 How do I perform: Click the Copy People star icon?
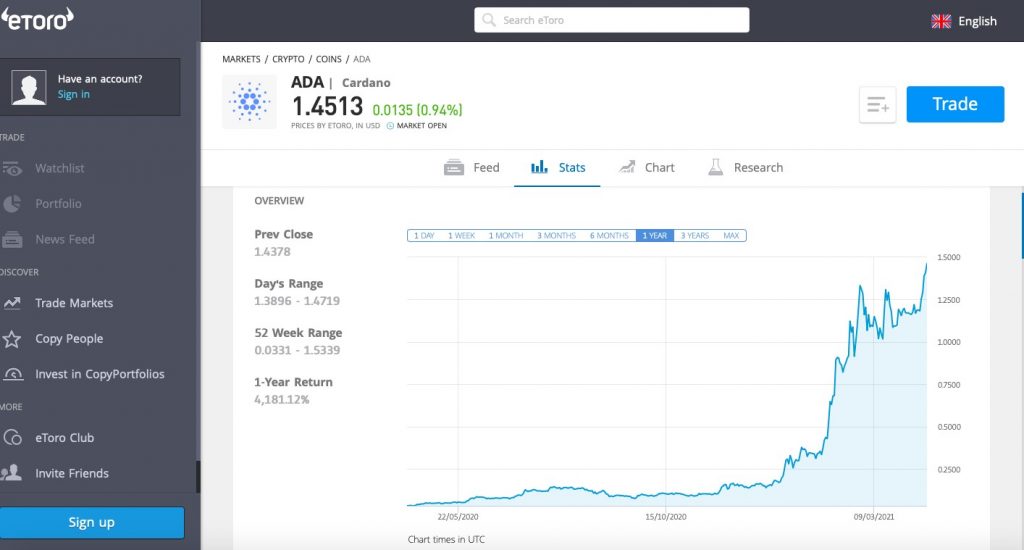coord(13,339)
